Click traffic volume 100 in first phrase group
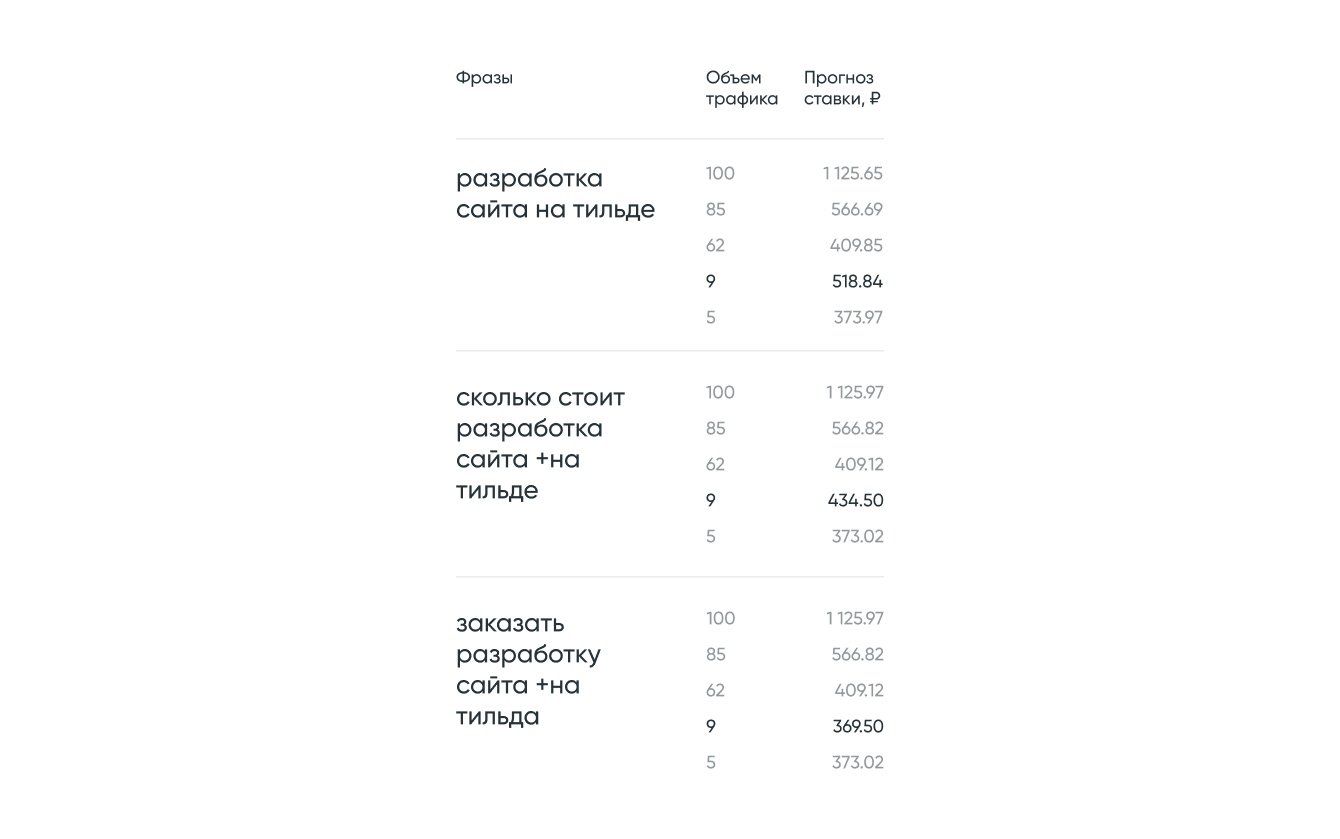Viewport: 1340px width, 839px height. coord(720,174)
